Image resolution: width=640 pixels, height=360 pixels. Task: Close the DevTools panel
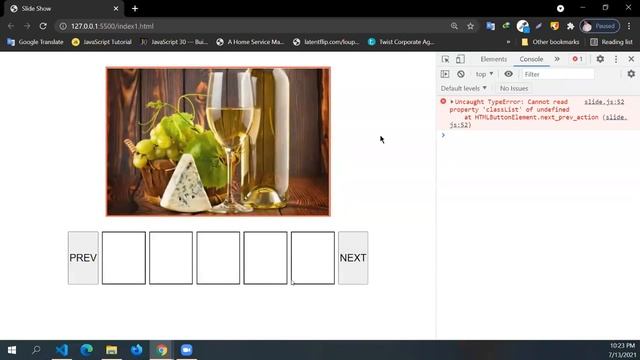[631, 59]
